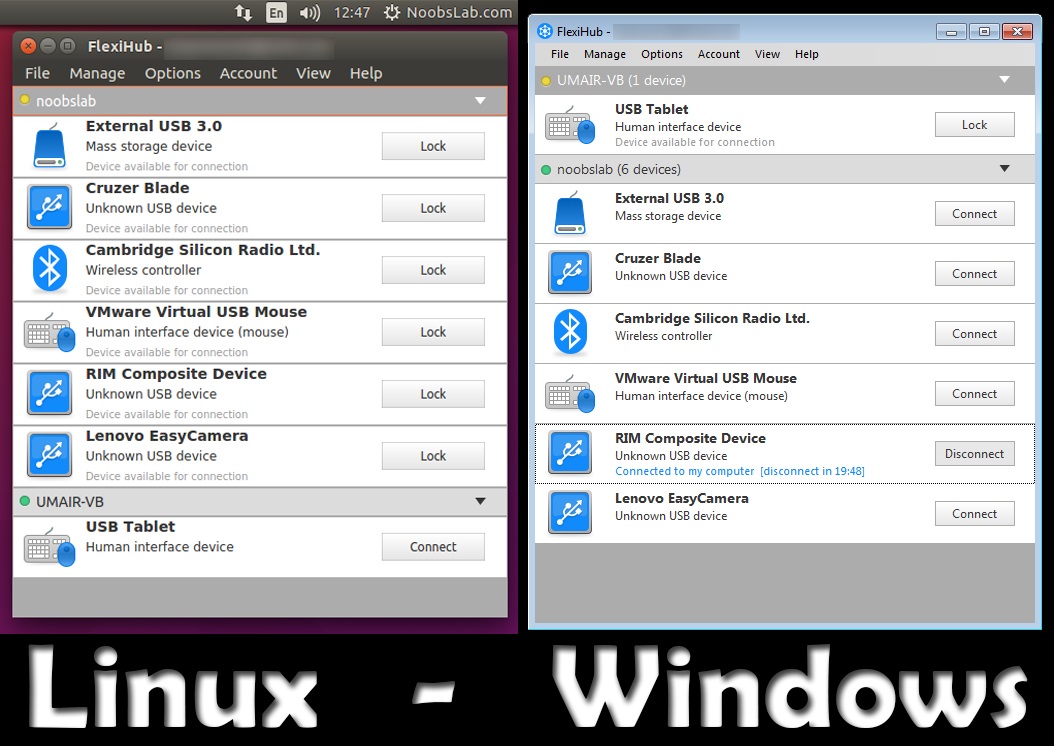Click VMware Virtual USB Mouse icon in Windows window
The image size is (1054, 746).
coord(570,393)
